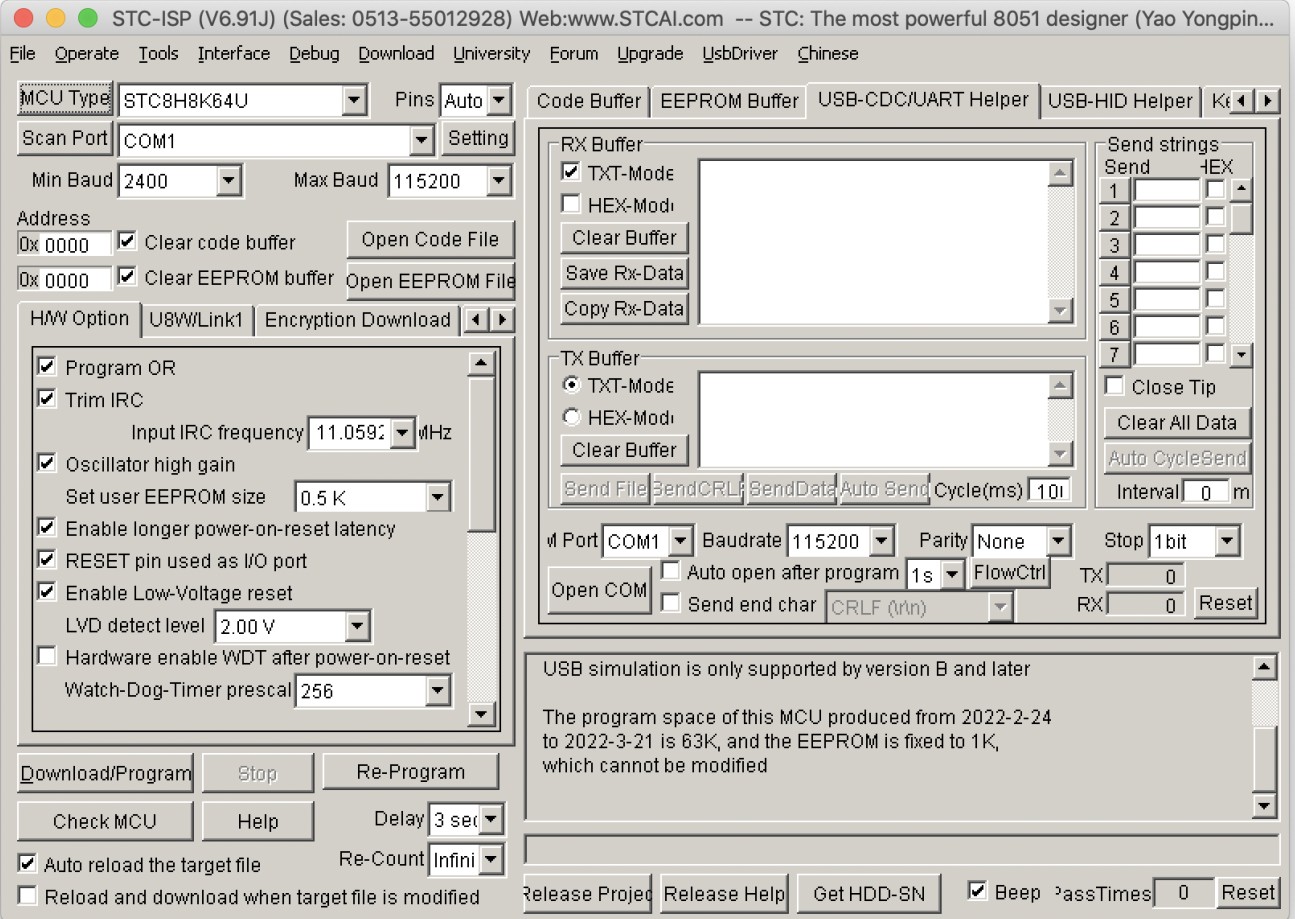Enable Reload and download when target file modified
This screenshot has height=919, width=1295.
tap(27, 896)
